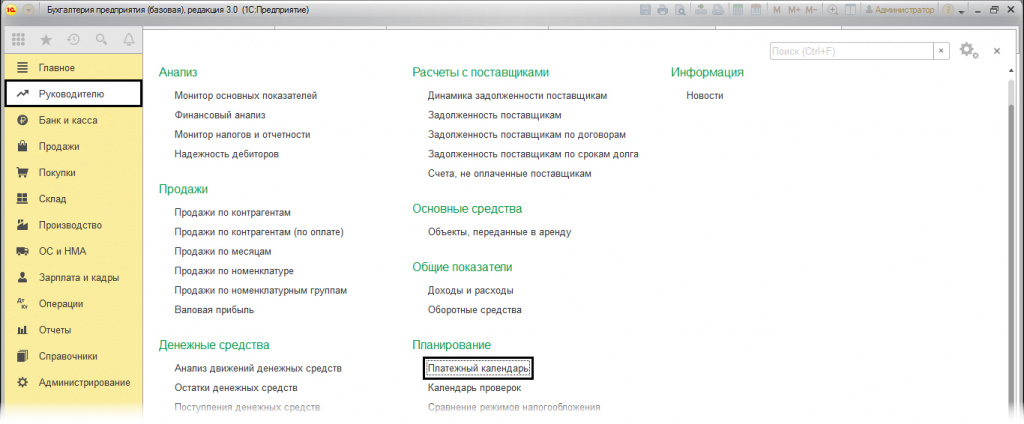Open the calculator icon in title toolbar
The width and height of the screenshot is (1024, 424).
pos(737,9)
